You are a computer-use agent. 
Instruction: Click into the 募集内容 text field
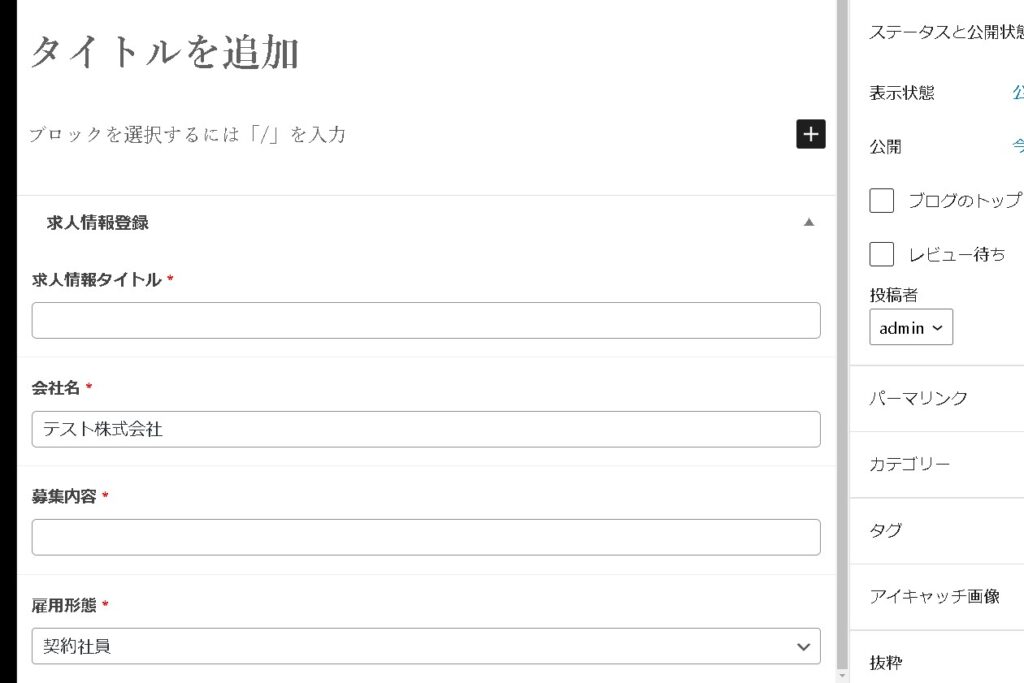[426, 537]
